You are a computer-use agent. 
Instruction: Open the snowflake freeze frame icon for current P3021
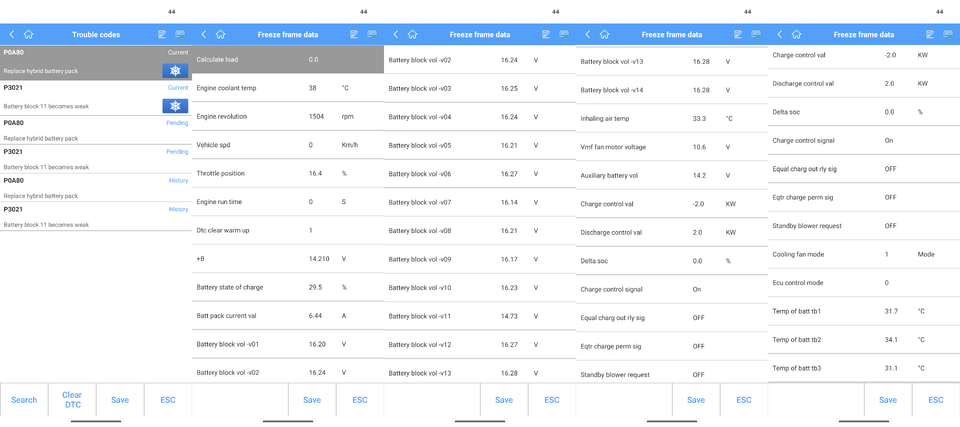point(175,106)
